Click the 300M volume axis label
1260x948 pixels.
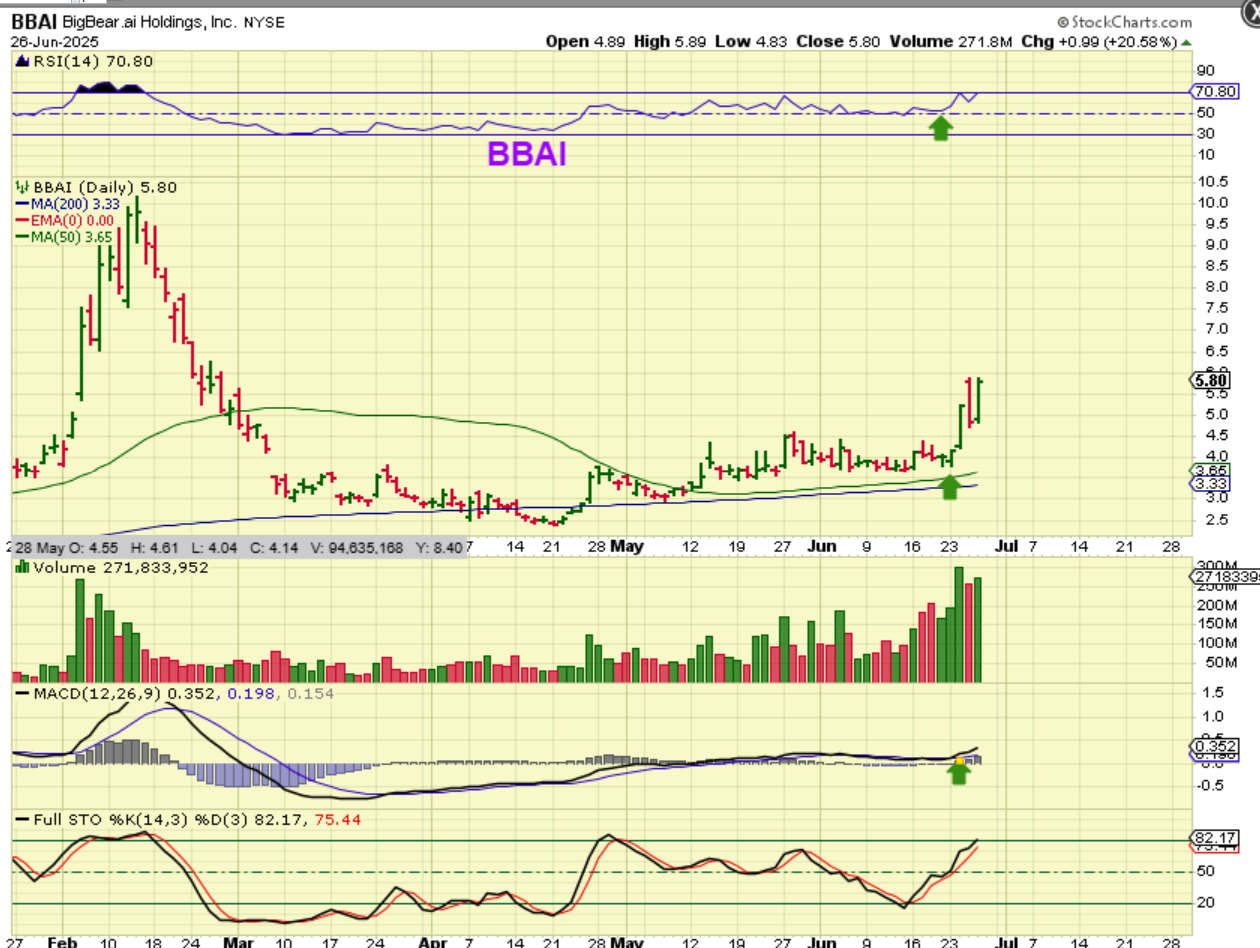pos(1216,566)
